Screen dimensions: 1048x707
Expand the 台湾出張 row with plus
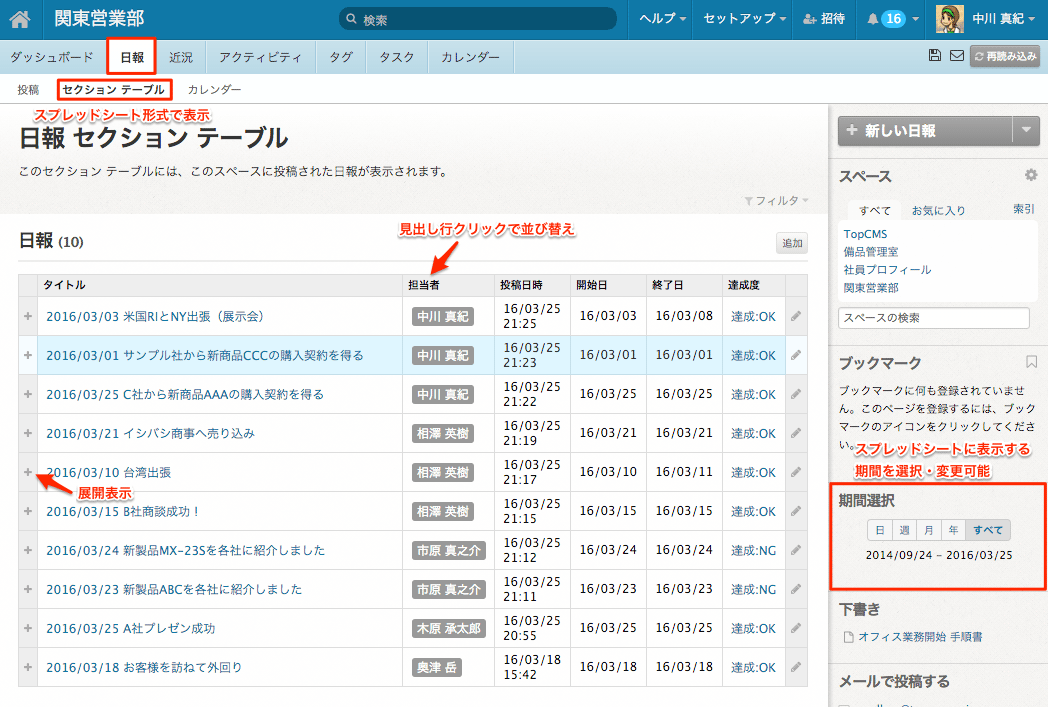pyautogui.click(x=28, y=472)
